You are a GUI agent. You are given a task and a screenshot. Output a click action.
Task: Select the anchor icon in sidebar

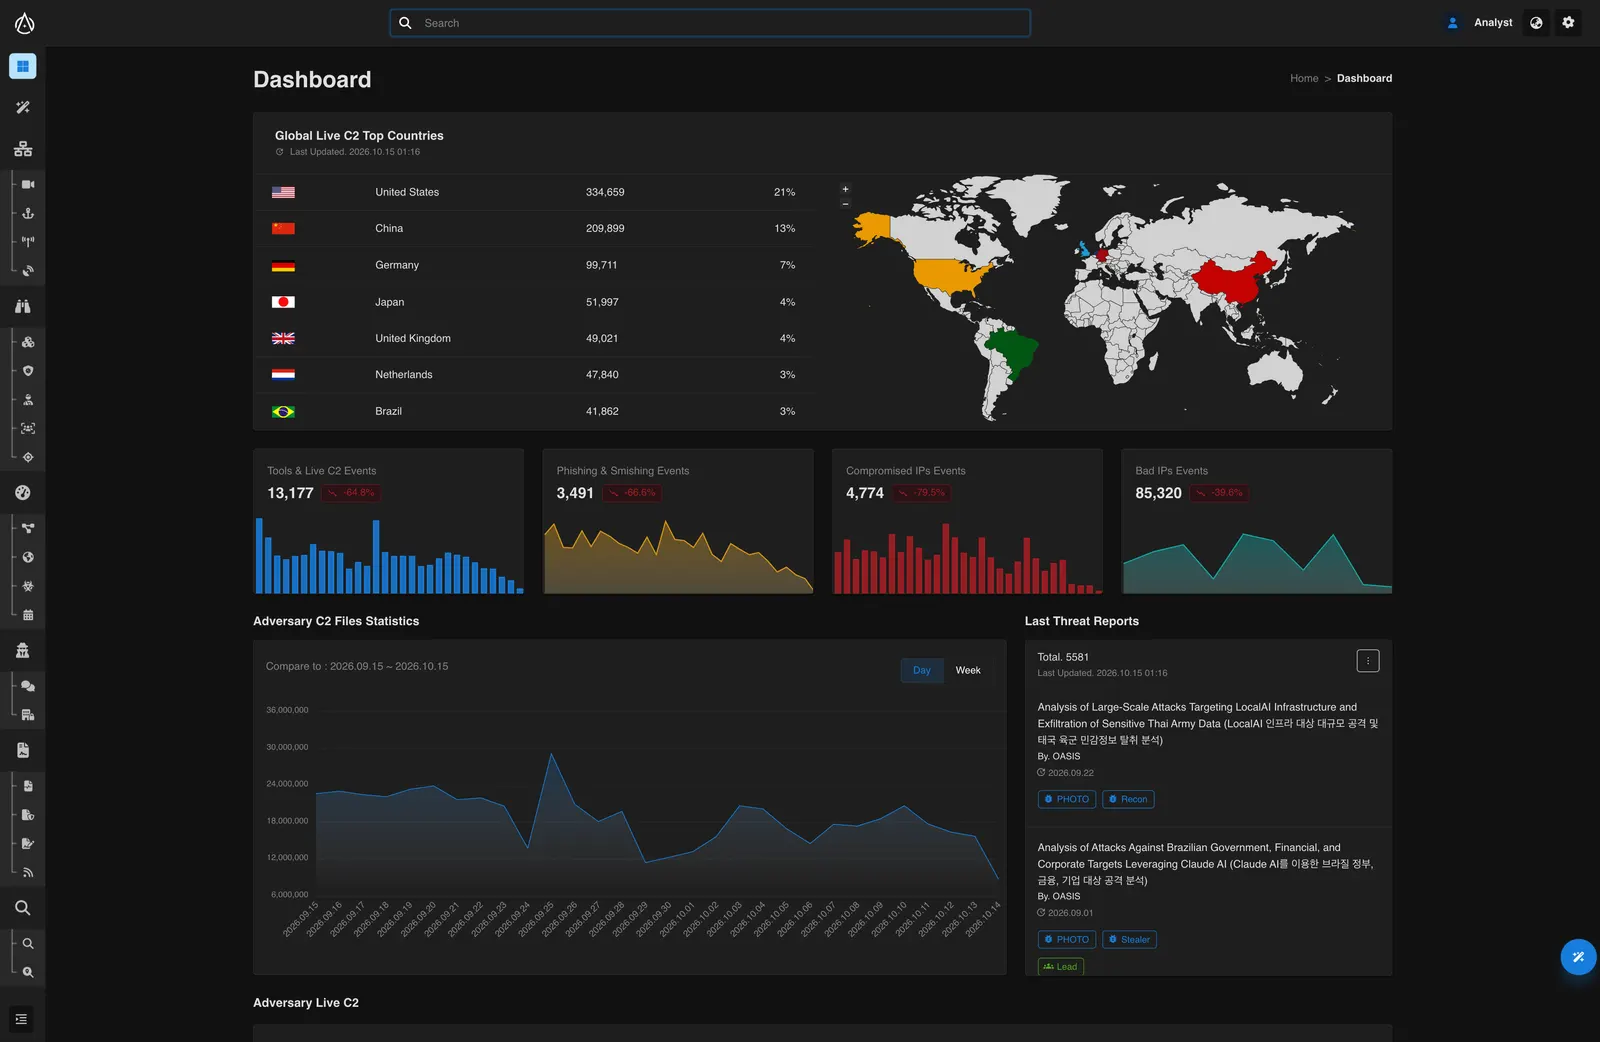click(28, 213)
